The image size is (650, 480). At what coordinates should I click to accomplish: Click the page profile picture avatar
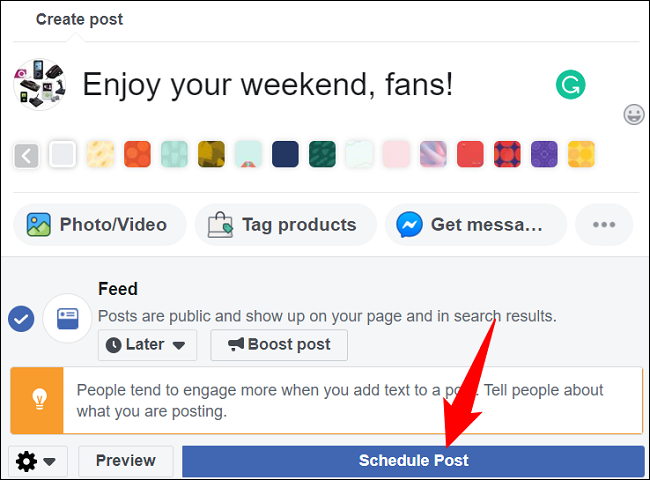pyautogui.click(x=40, y=85)
